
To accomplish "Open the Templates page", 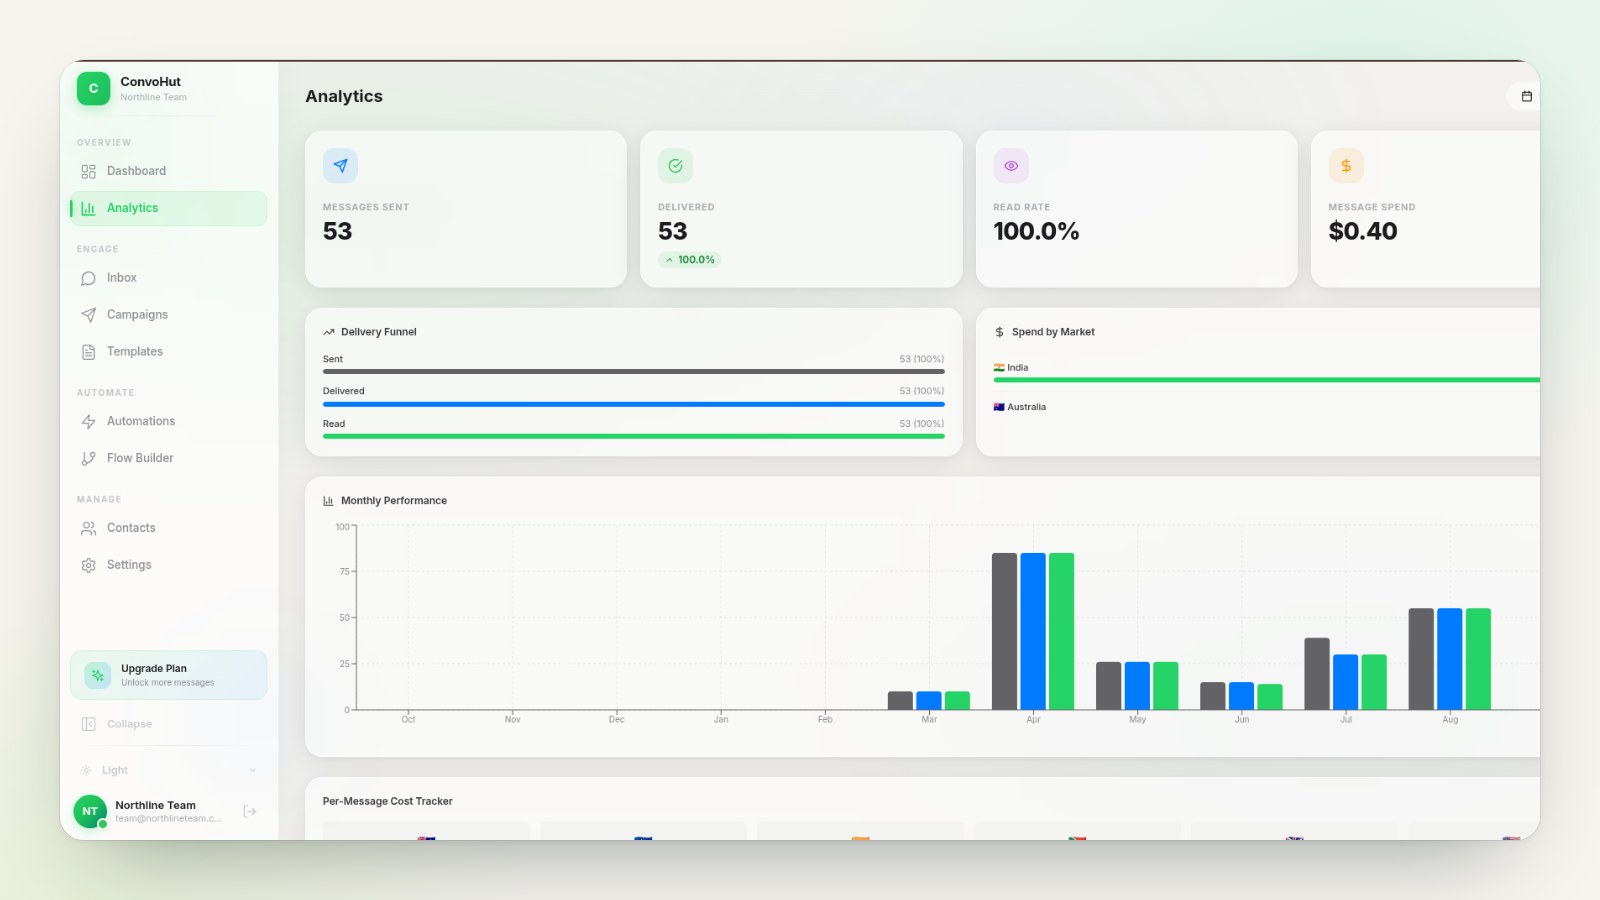I will point(168,352).
